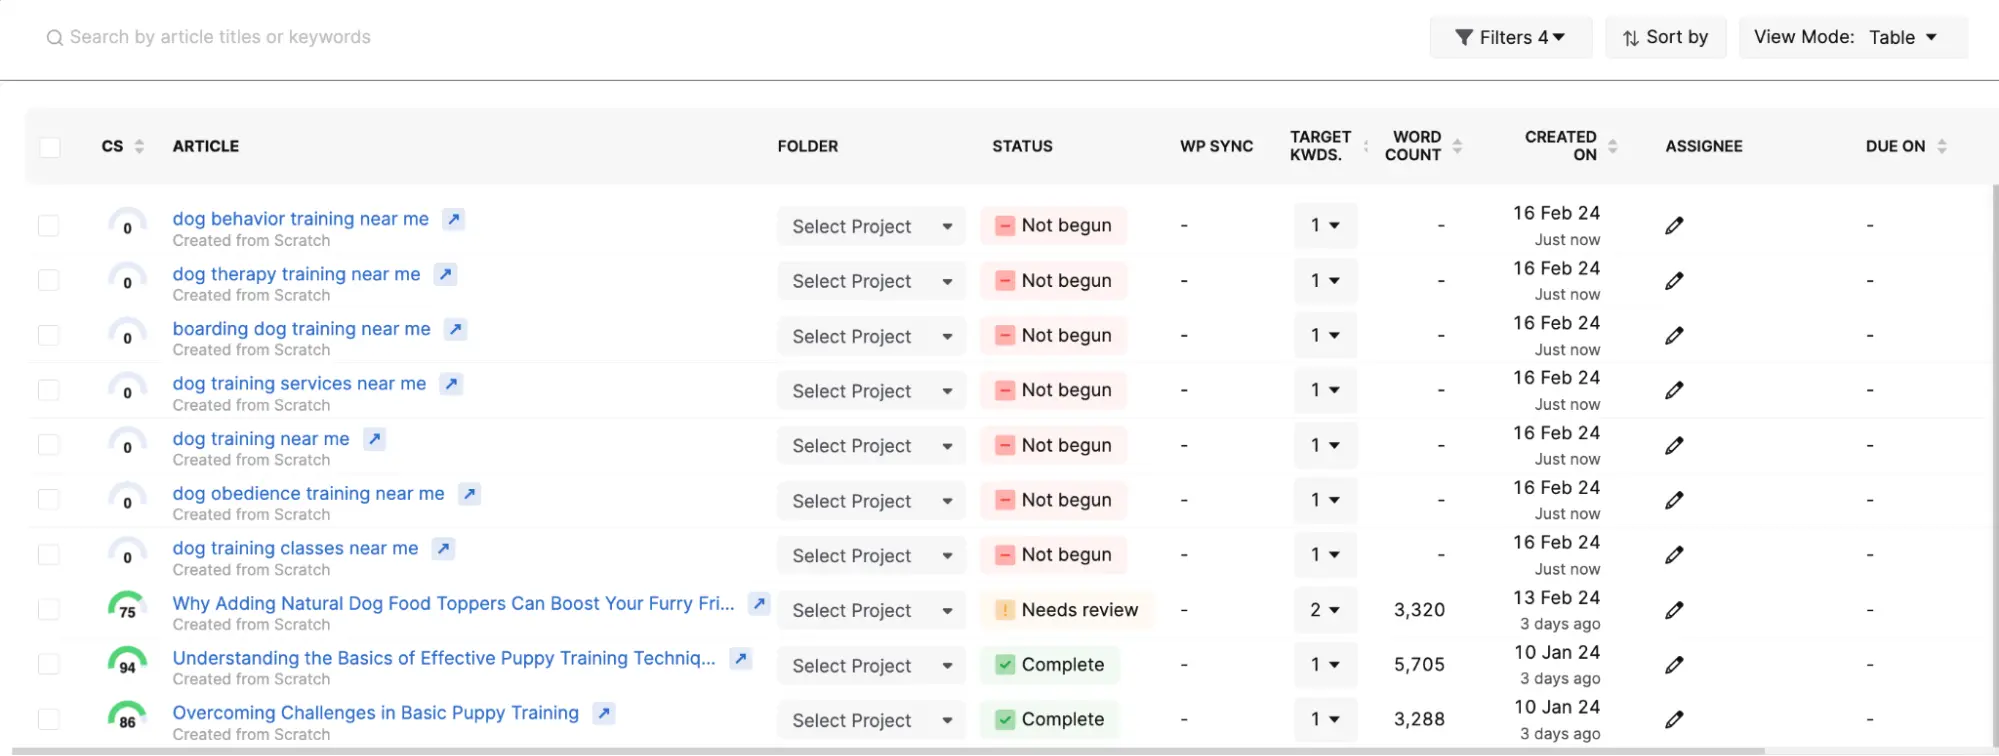This screenshot has width=1999, height=756.
Task: Click created date '13 Feb 24'
Action: (x=1556, y=598)
